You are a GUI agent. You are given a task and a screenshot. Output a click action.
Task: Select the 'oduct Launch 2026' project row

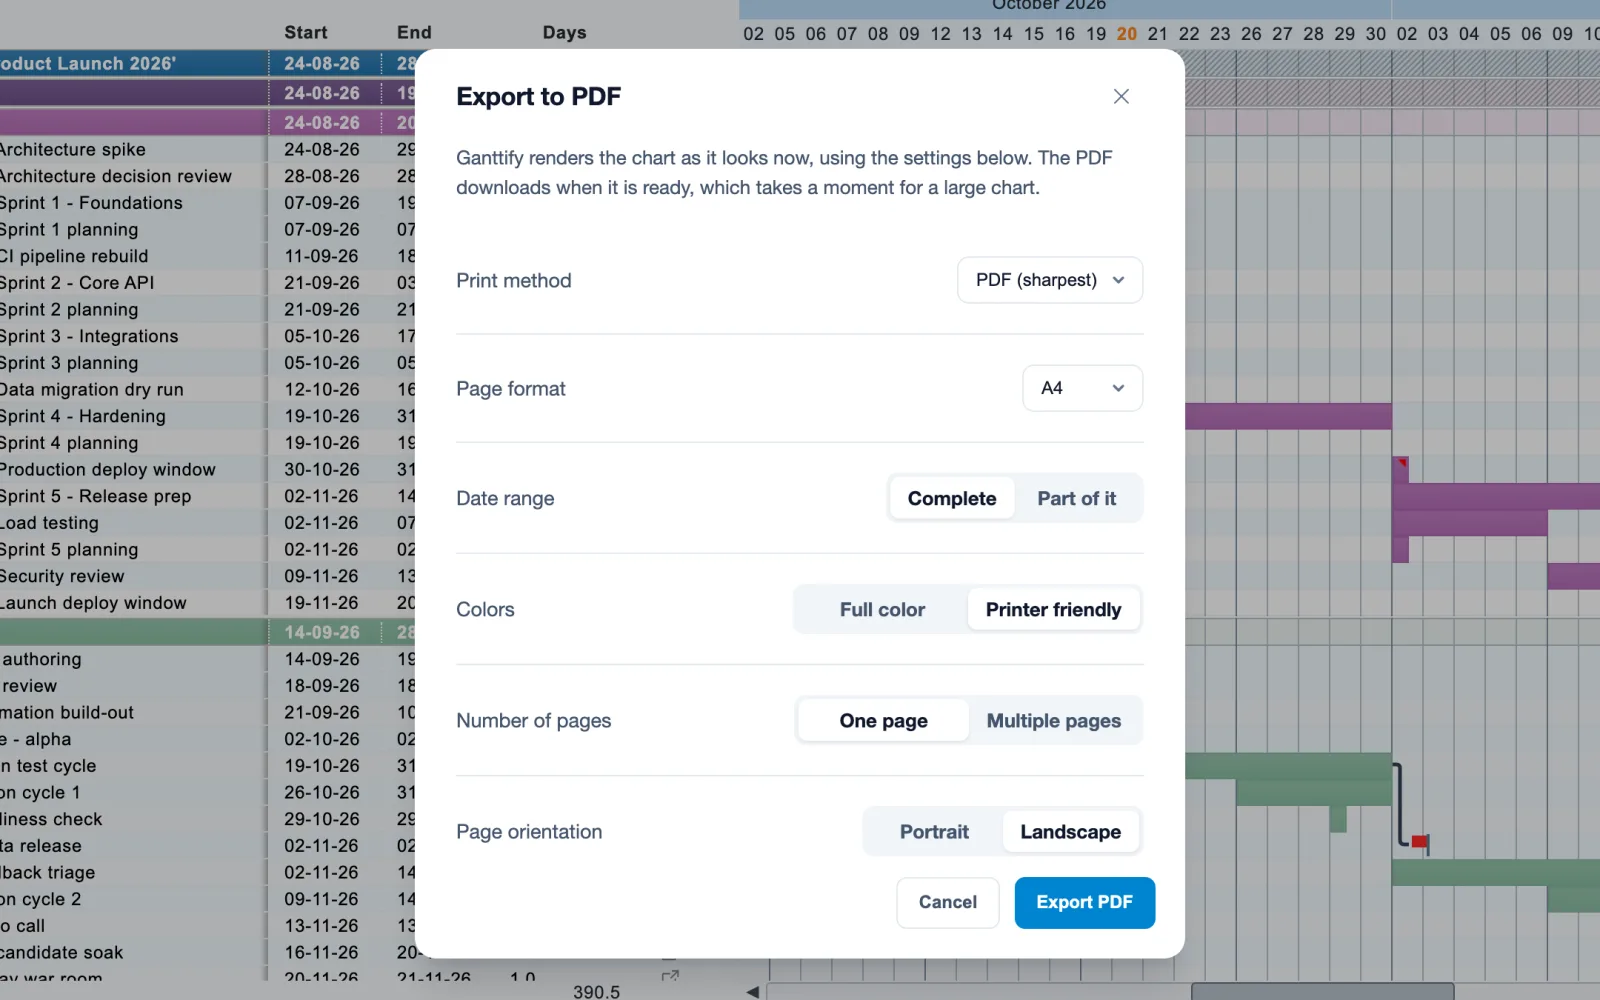click(133, 63)
